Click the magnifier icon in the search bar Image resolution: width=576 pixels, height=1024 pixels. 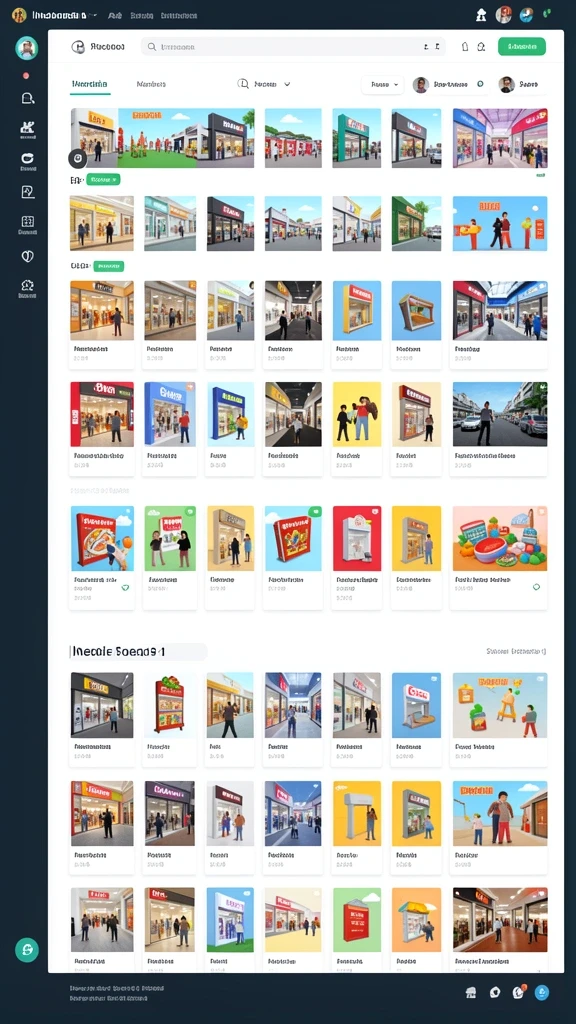[152, 47]
